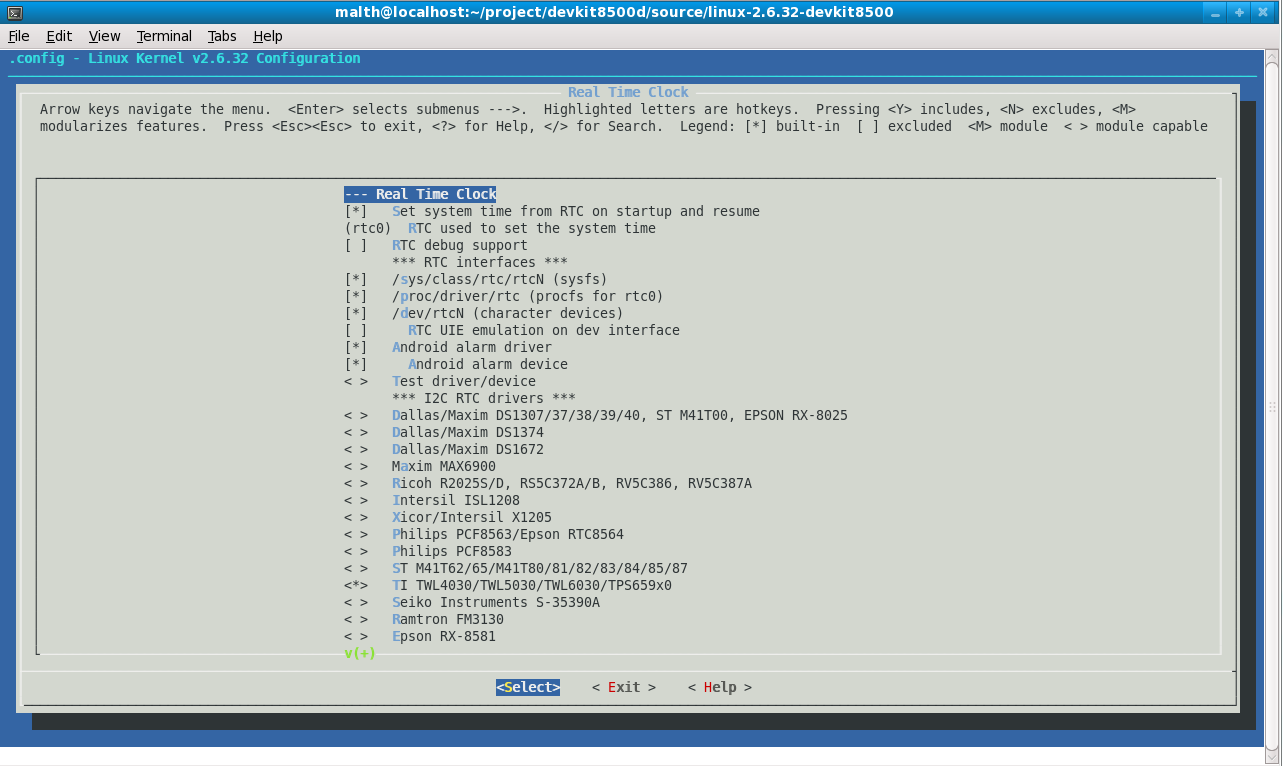1283x766 pixels.
Task: Click the <Select> button
Action: 528,688
